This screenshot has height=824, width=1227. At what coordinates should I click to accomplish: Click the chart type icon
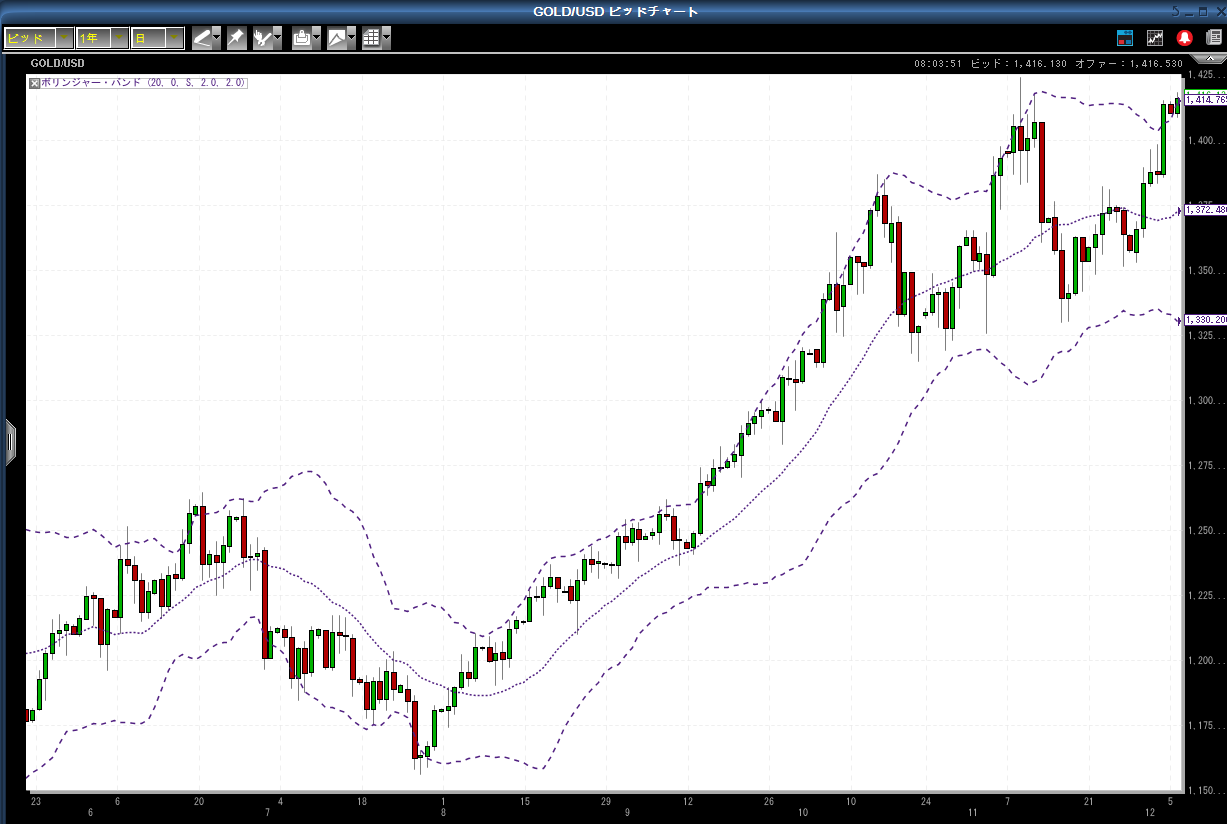pyautogui.click(x=337, y=38)
